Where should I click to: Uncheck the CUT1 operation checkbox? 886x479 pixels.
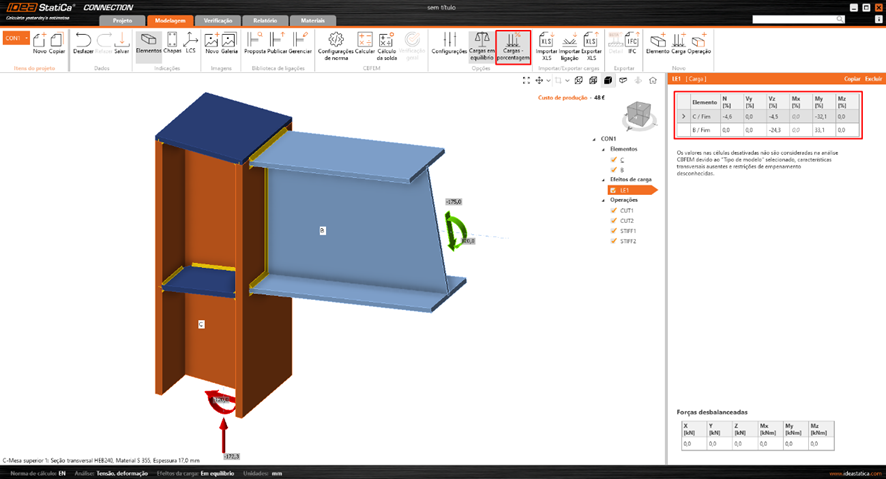click(x=614, y=211)
